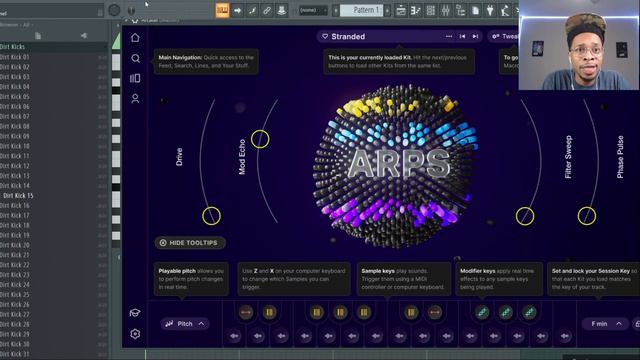Open Your Stuff profile icon
This screenshot has width=640, height=360.
(x=135, y=98)
